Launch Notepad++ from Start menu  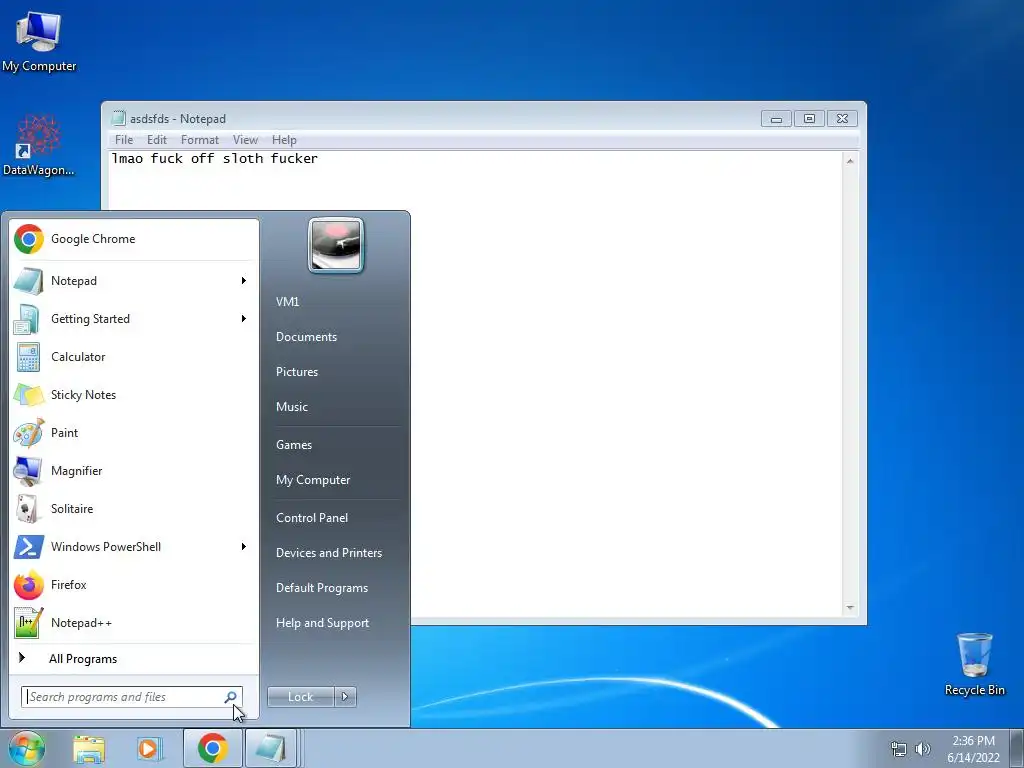[x=134, y=622]
